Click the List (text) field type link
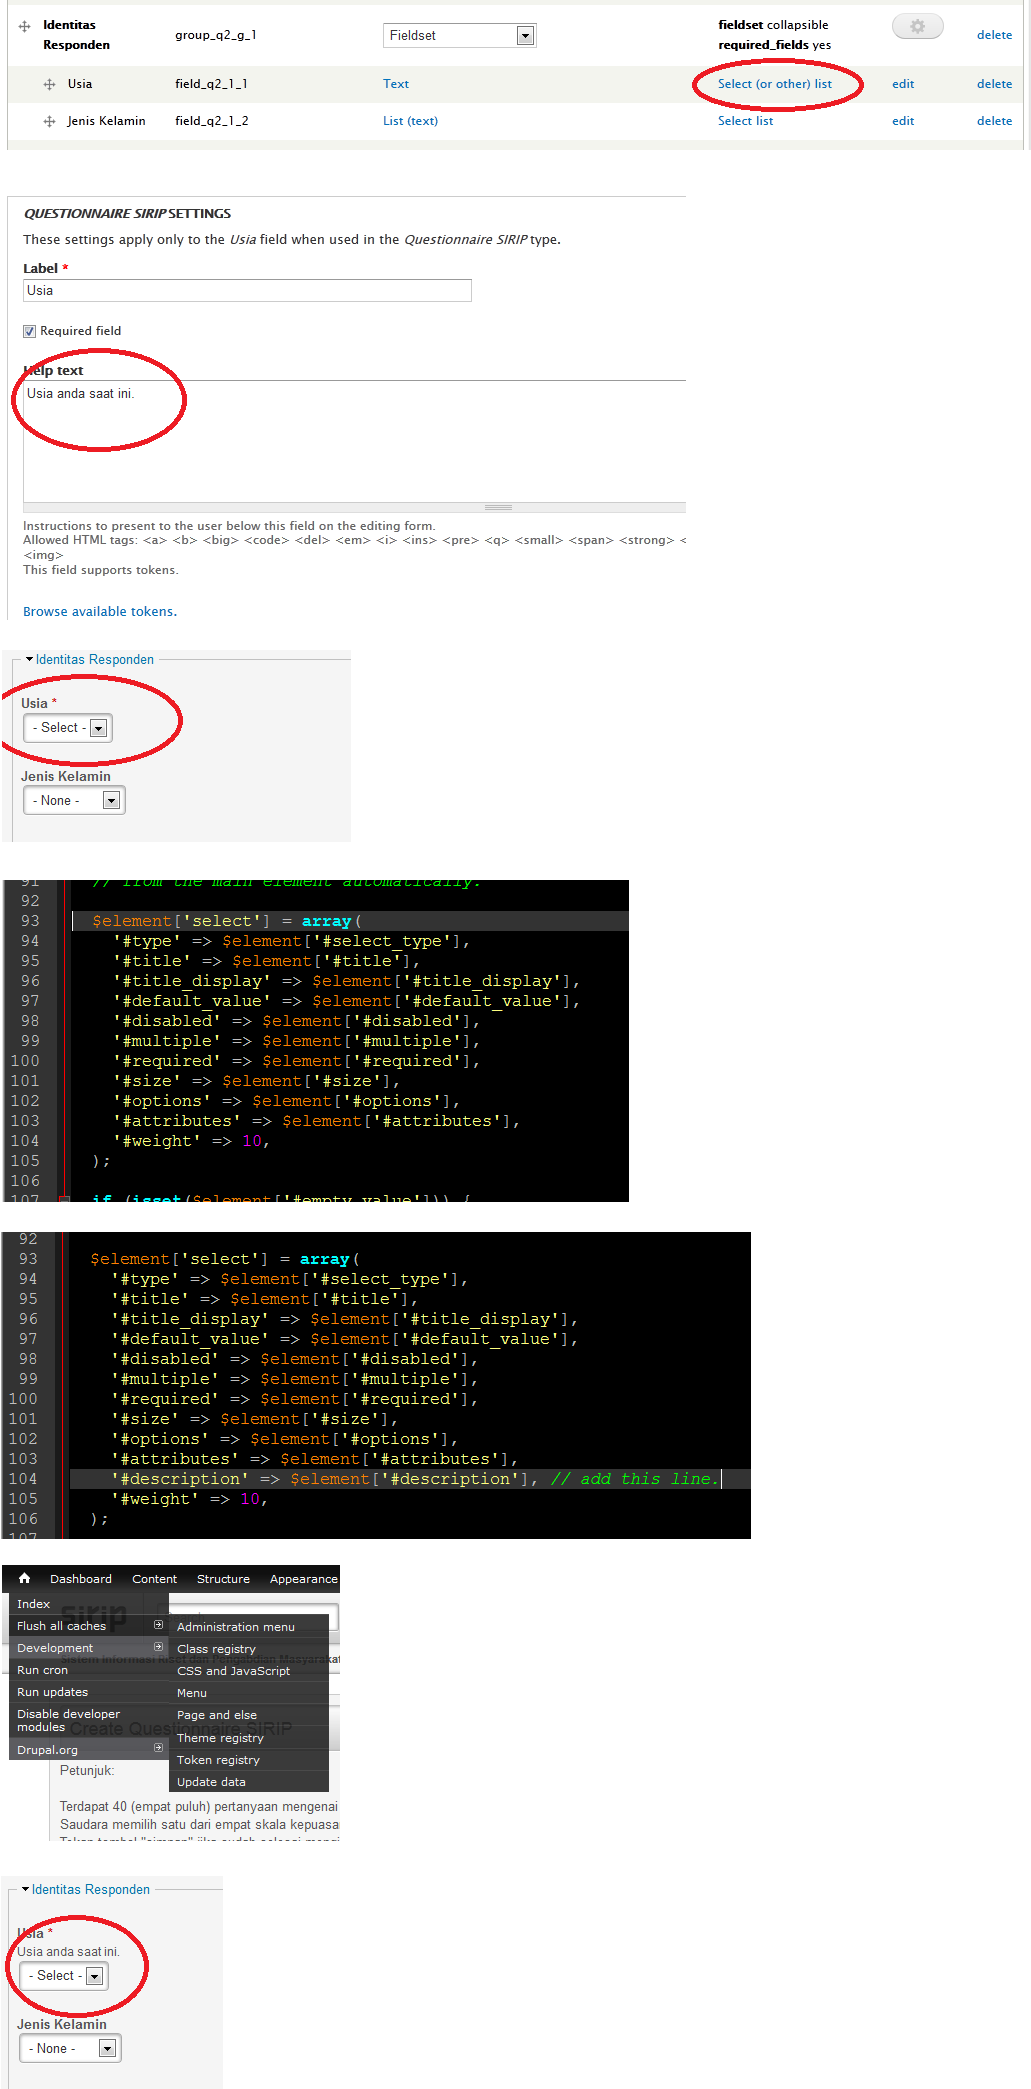 point(410,121)
